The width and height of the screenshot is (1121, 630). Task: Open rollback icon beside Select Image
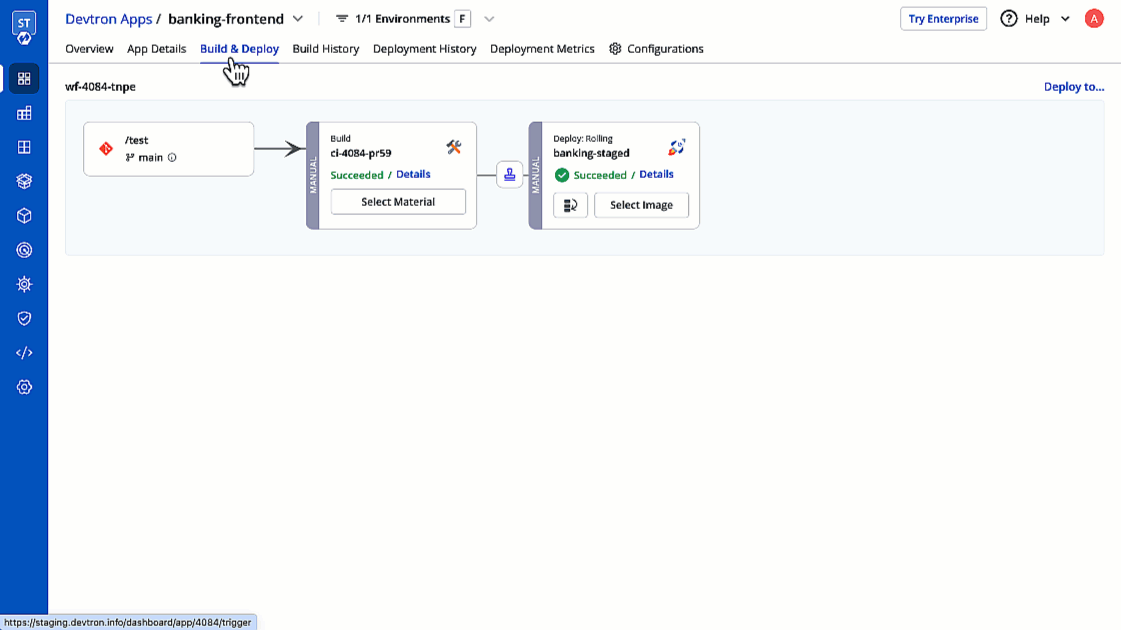click(571, 205)
